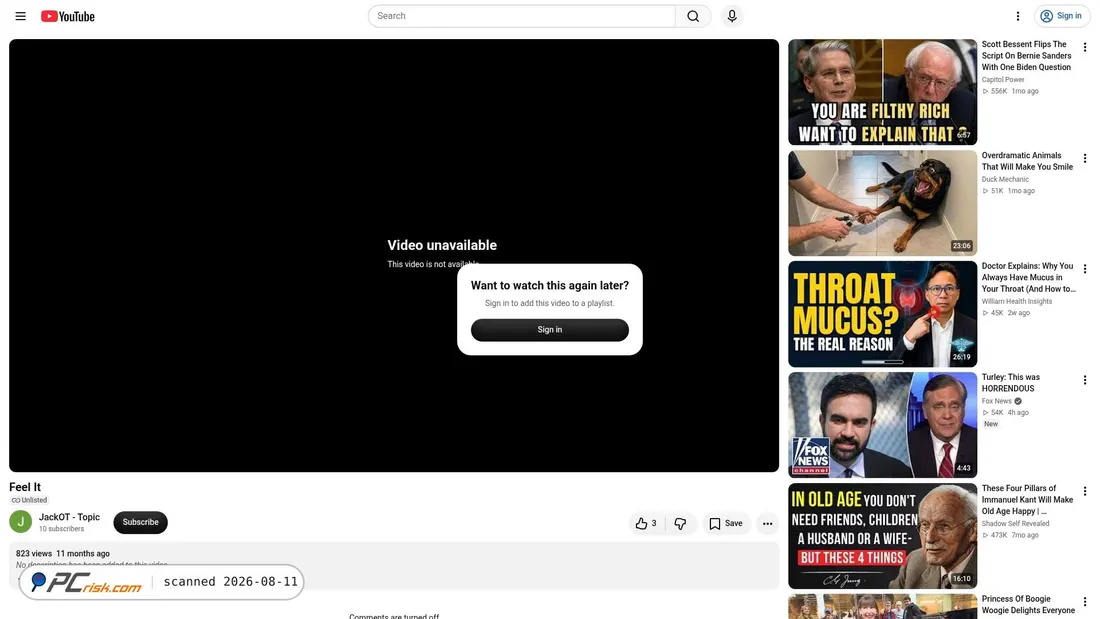This screenshot has width=1100, height=619.
Task: Open Throat Mucus video thumbnail
Action: click(883, 314)
